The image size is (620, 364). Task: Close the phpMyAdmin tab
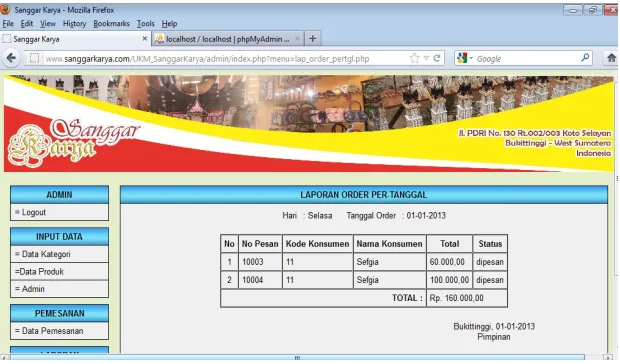[297, 39]
